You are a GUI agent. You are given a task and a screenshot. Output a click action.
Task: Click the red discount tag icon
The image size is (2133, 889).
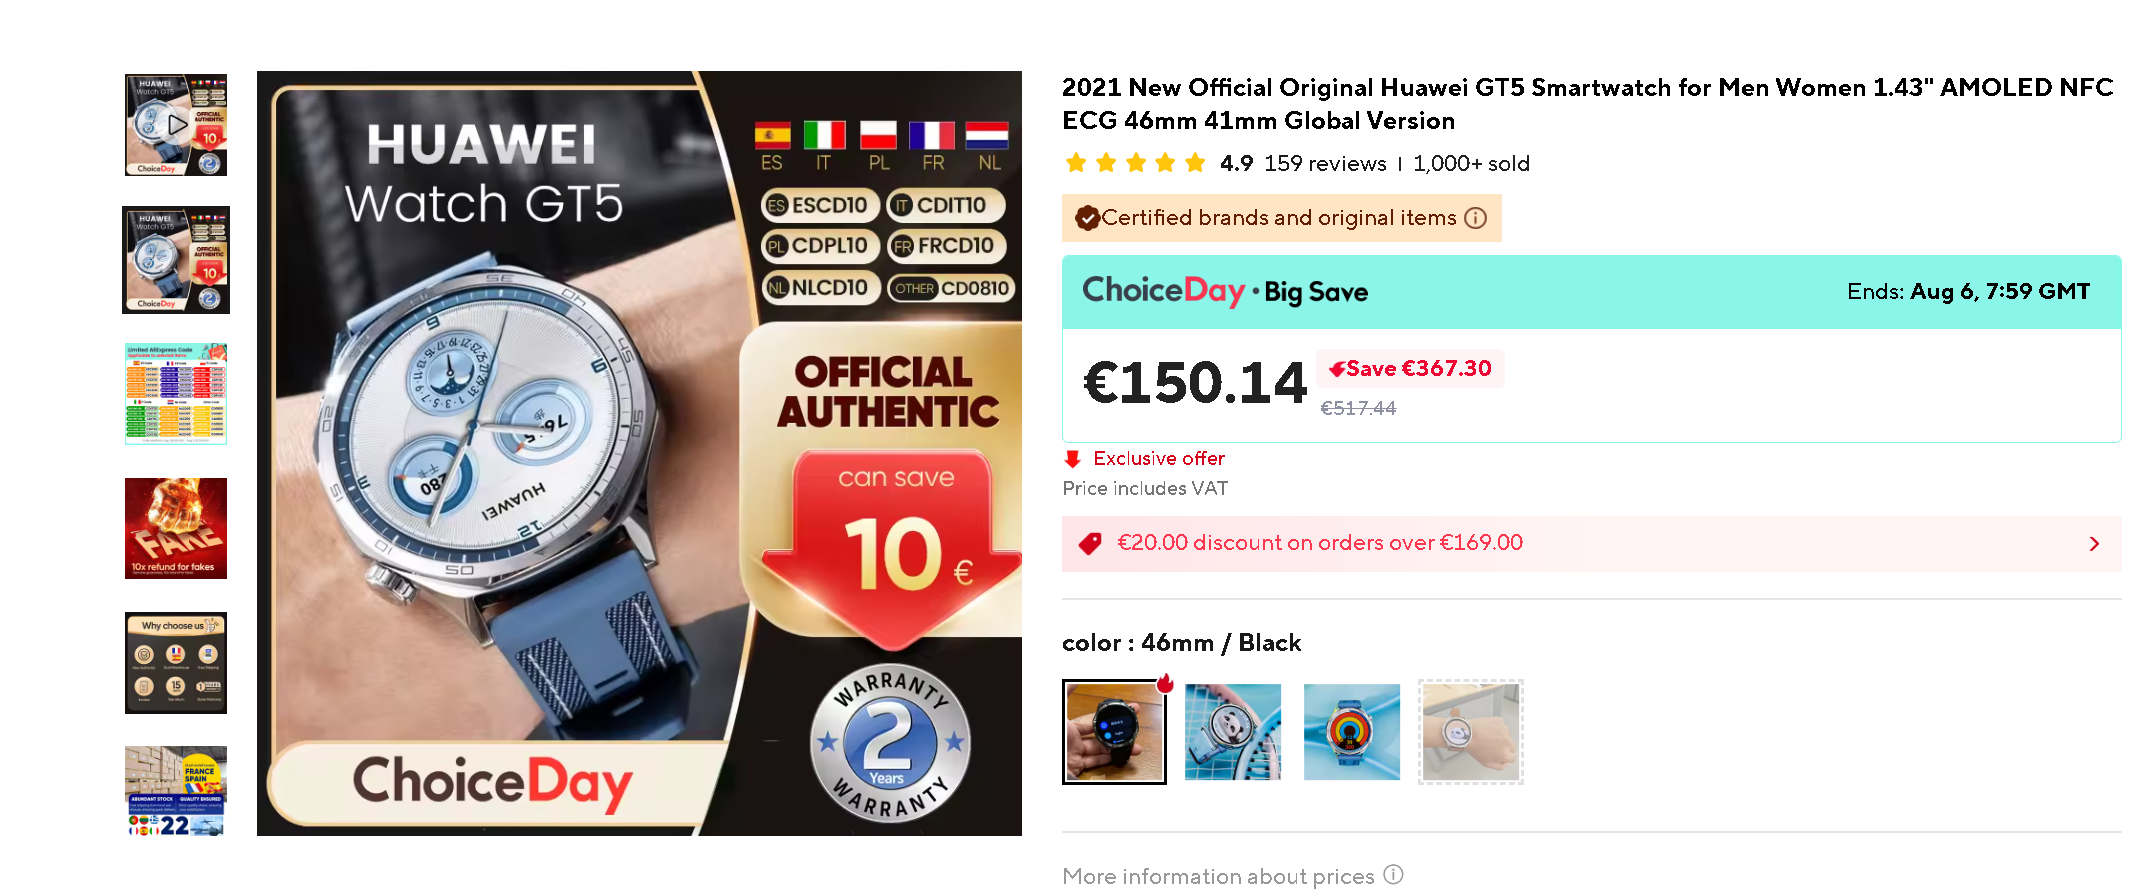coord(1090,543)
